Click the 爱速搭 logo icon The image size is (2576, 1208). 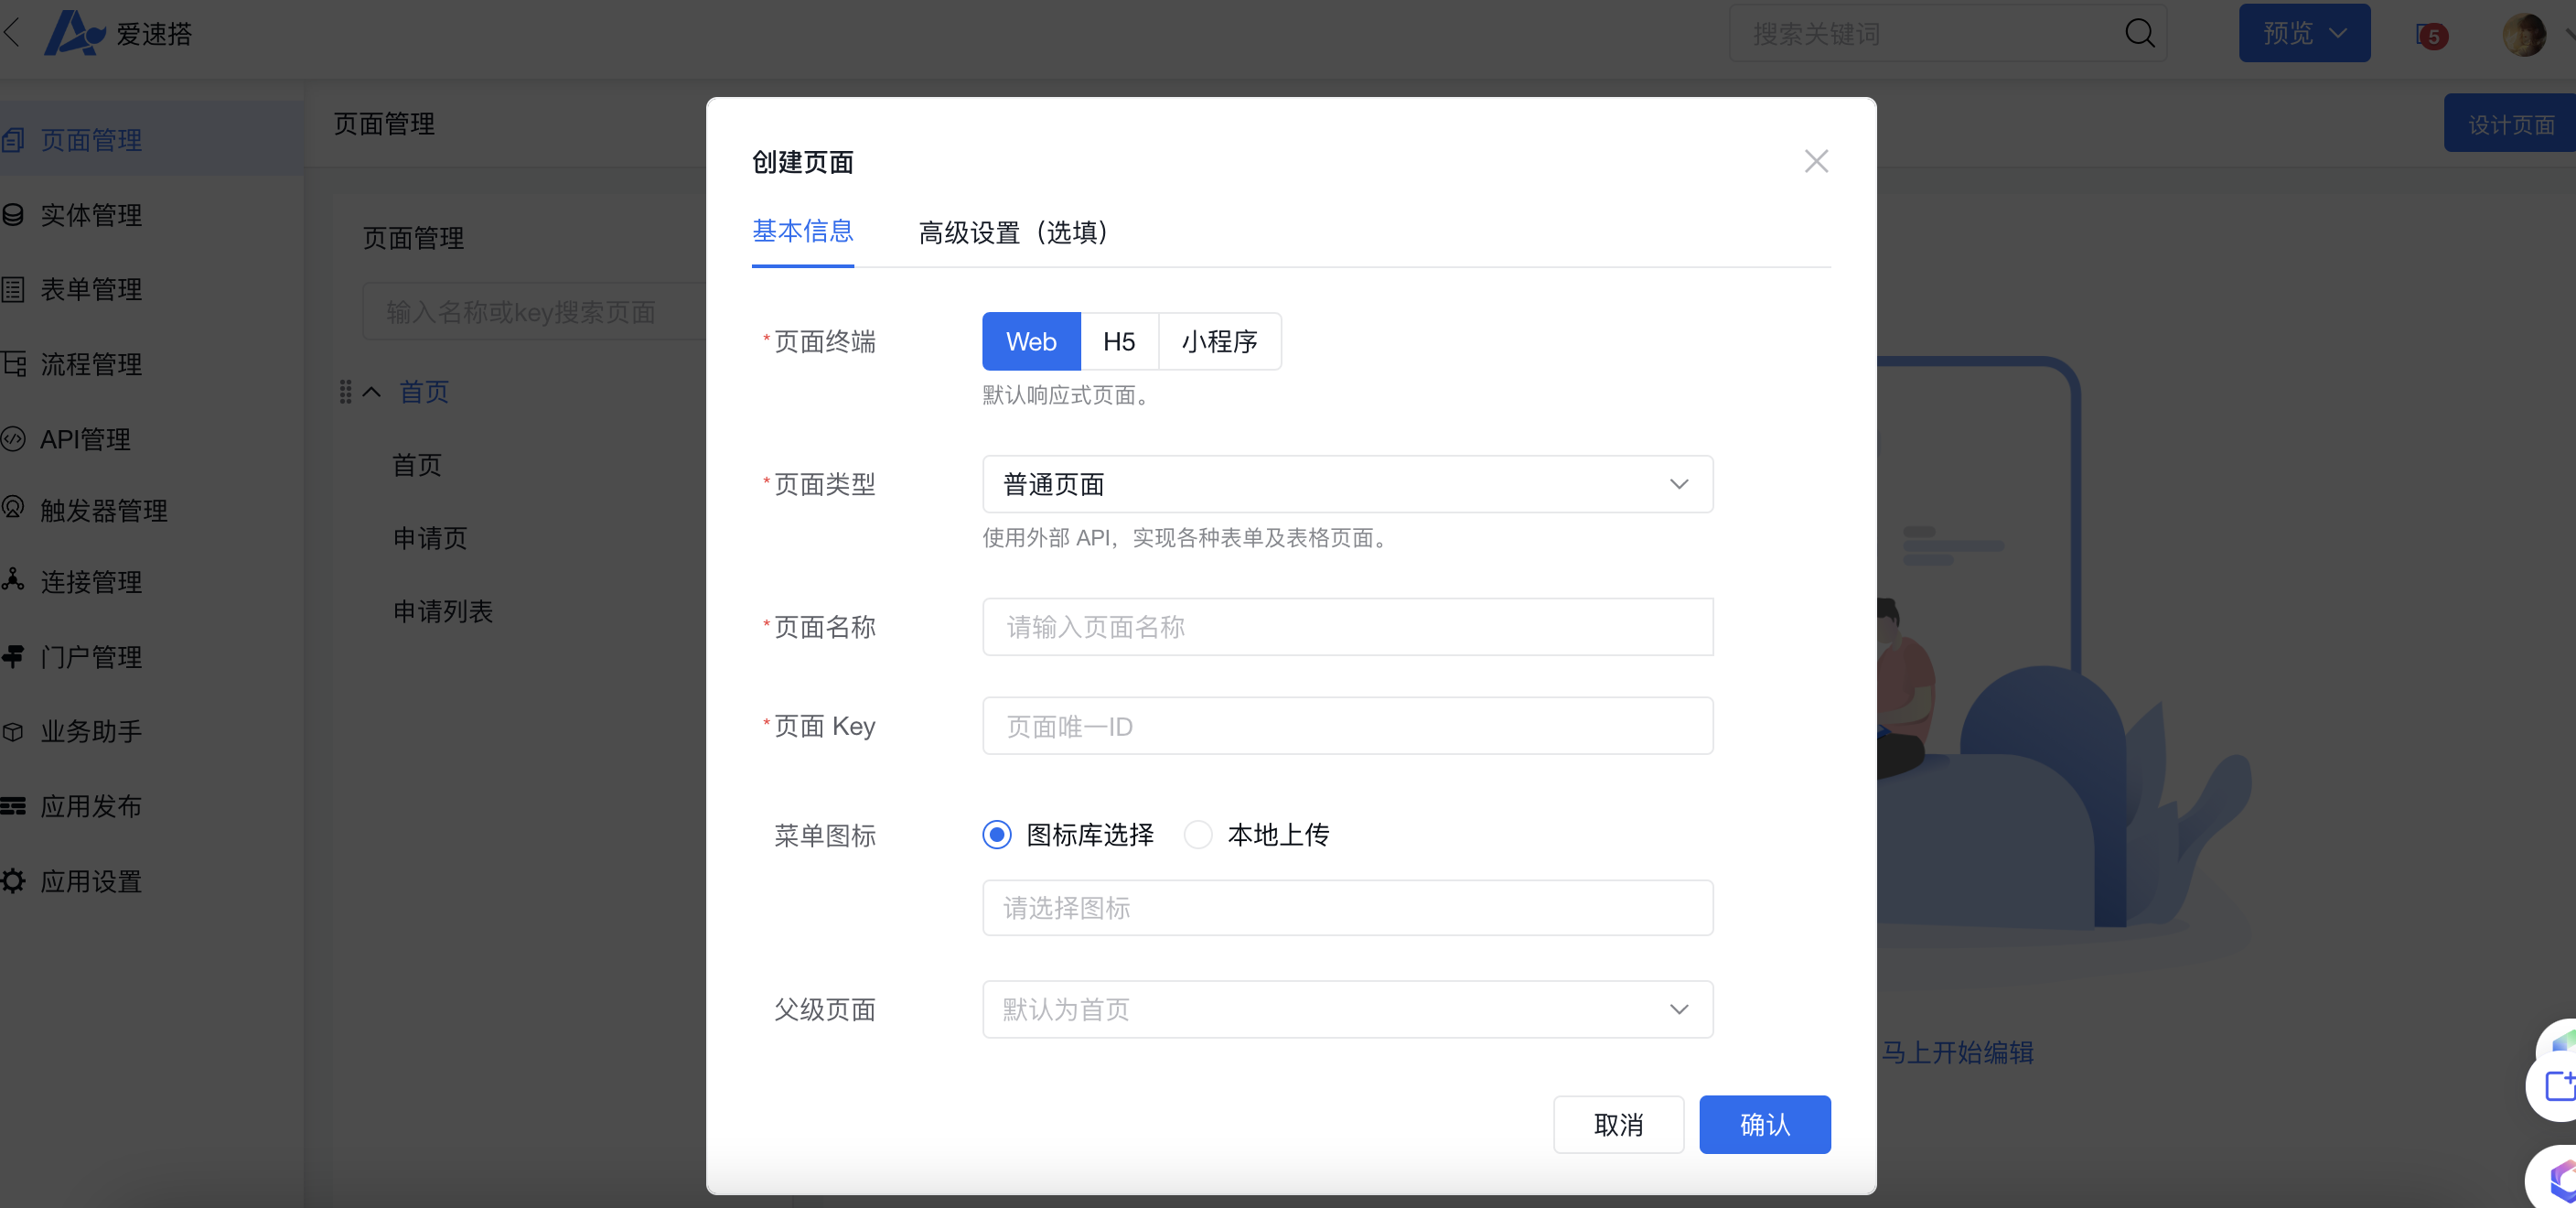[x=74, y=33]
